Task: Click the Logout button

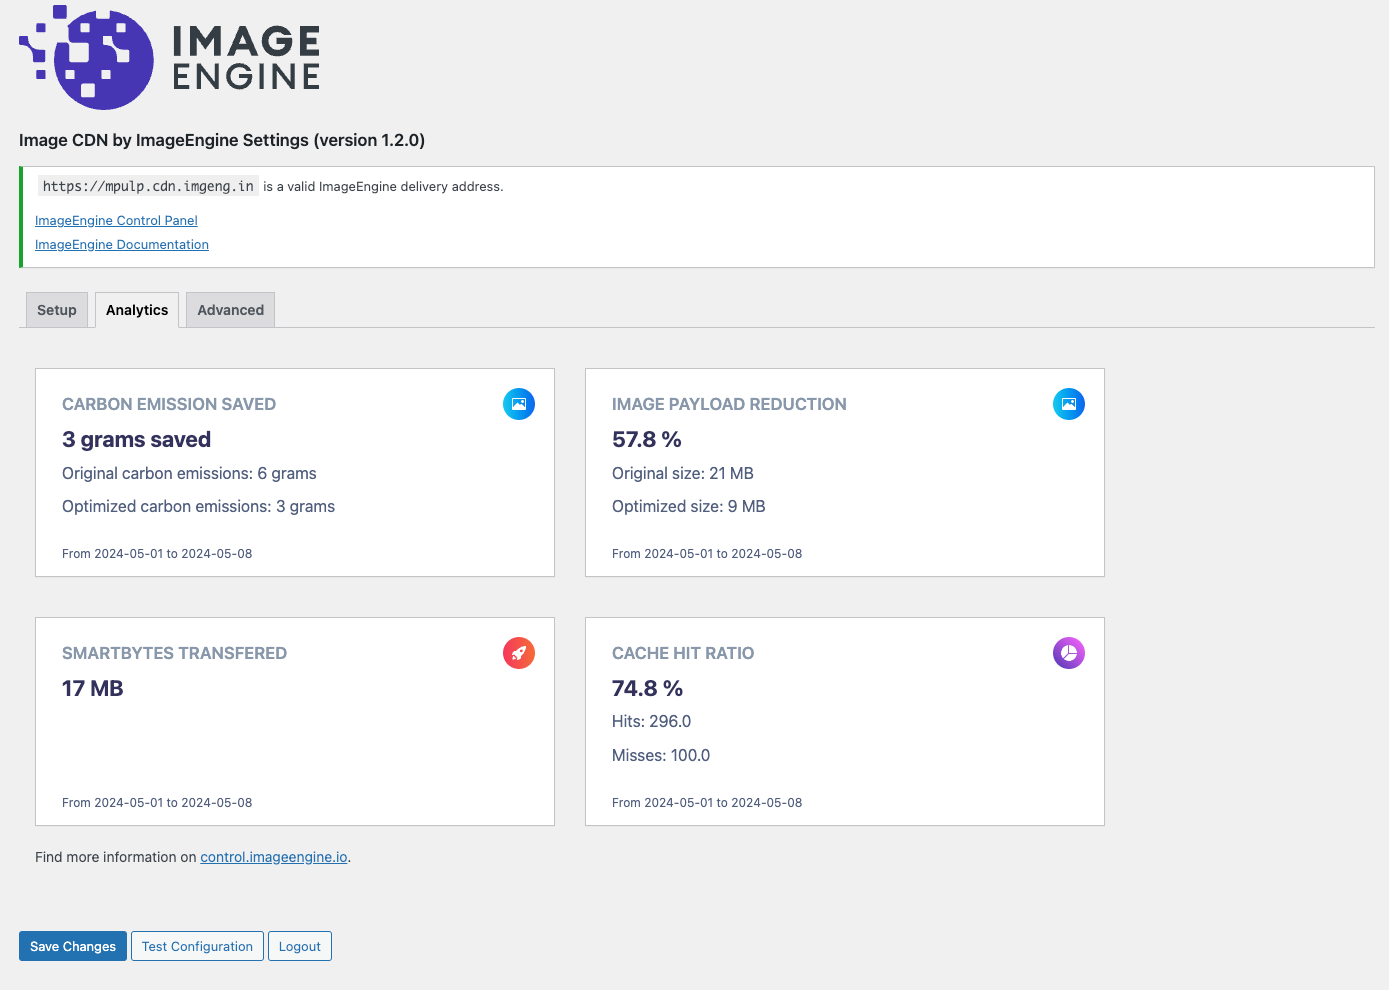Action: click(300, 946)
